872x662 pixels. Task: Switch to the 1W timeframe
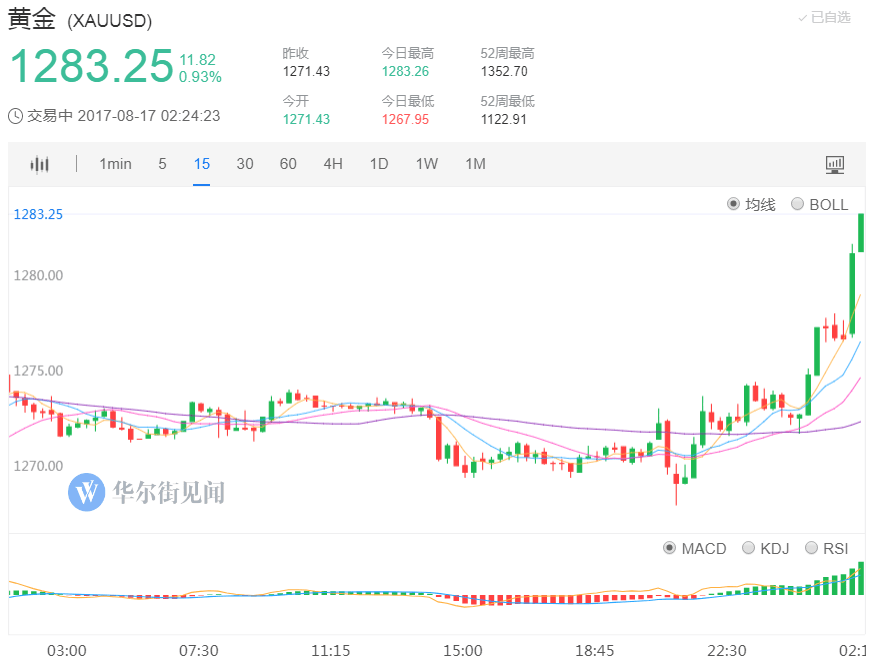click(x=427, y=164)
